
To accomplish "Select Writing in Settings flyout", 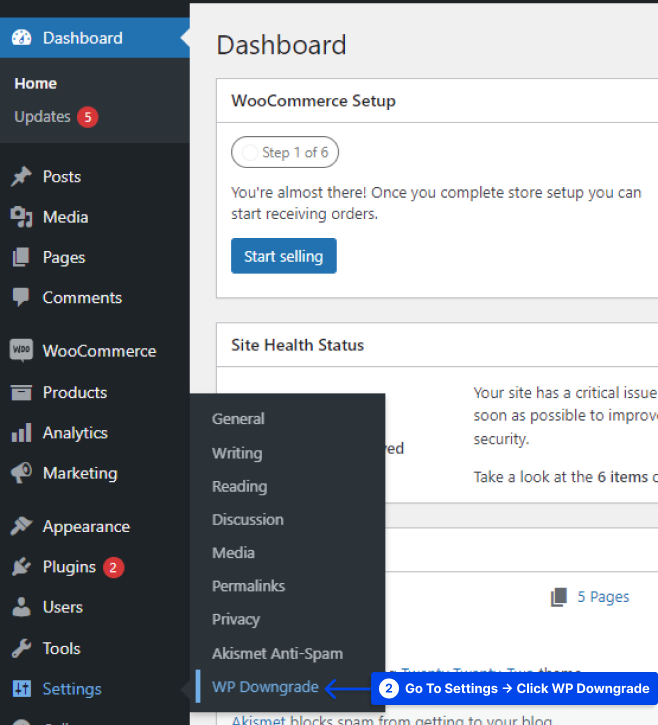I will point(237,453).
